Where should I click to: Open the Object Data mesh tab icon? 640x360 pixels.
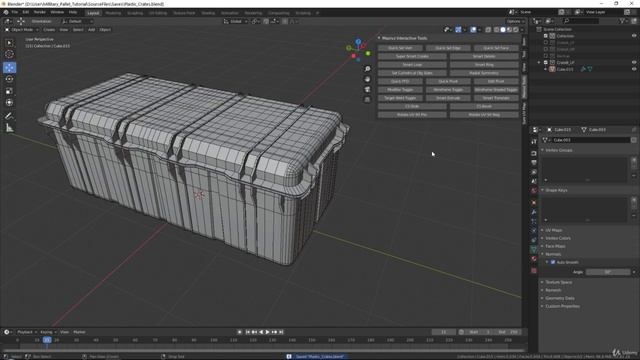pos(534,249)
